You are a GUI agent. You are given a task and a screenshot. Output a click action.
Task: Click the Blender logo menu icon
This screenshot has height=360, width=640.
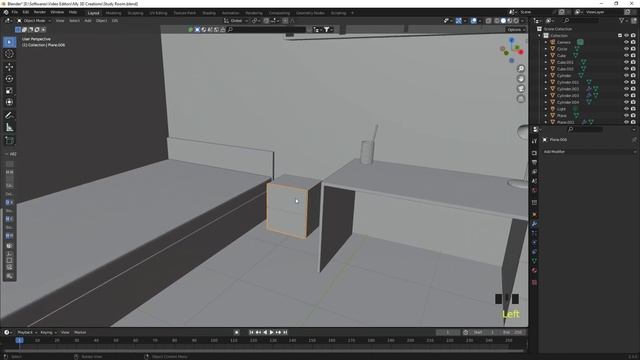[x=6, y=12]
